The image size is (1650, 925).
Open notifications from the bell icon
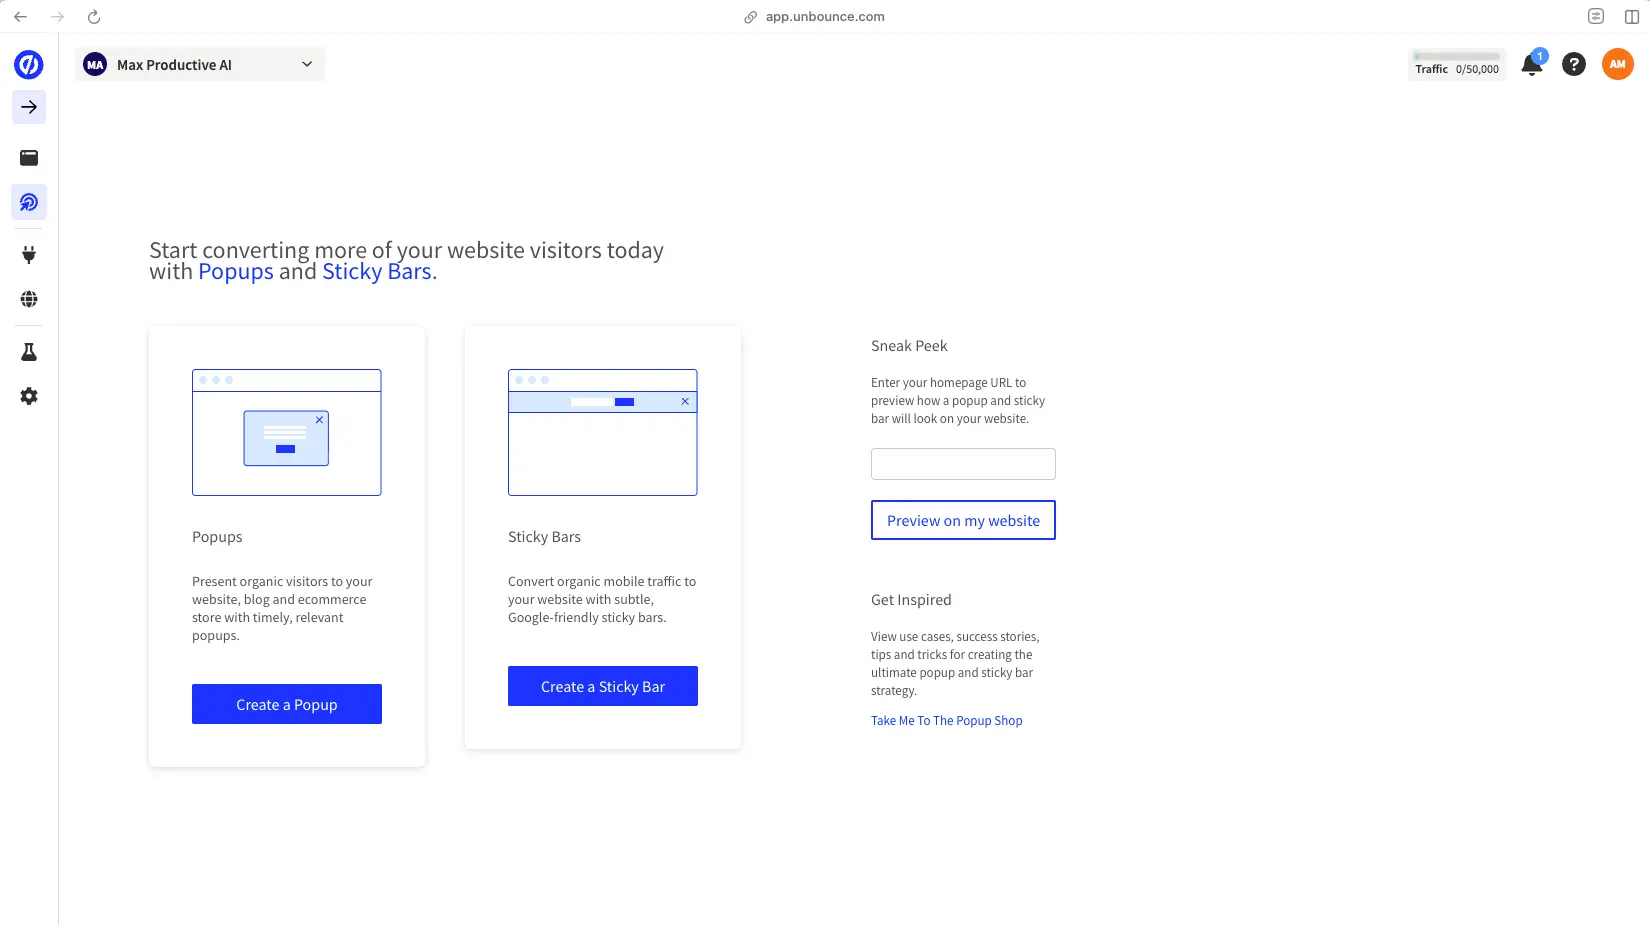pos(1531,64)
